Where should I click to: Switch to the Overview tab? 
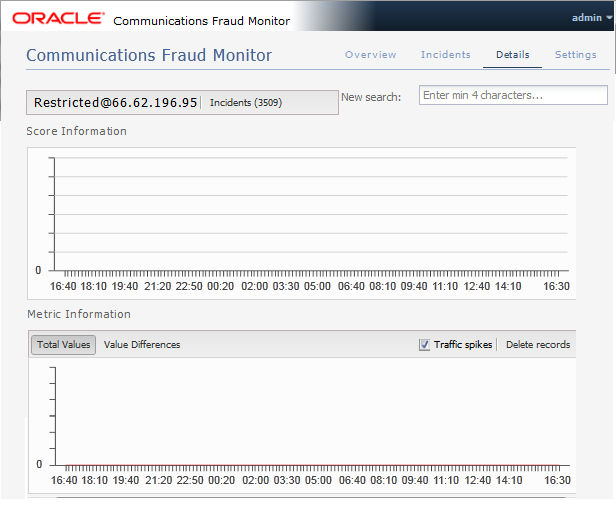(370, 55)
